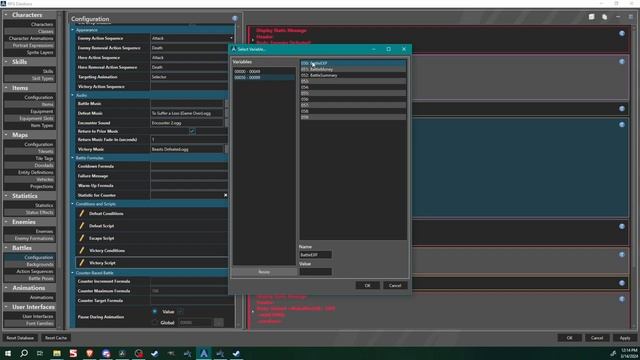Browse for a Battle Music file
This screenshot has height=360, width=640.
226,104
